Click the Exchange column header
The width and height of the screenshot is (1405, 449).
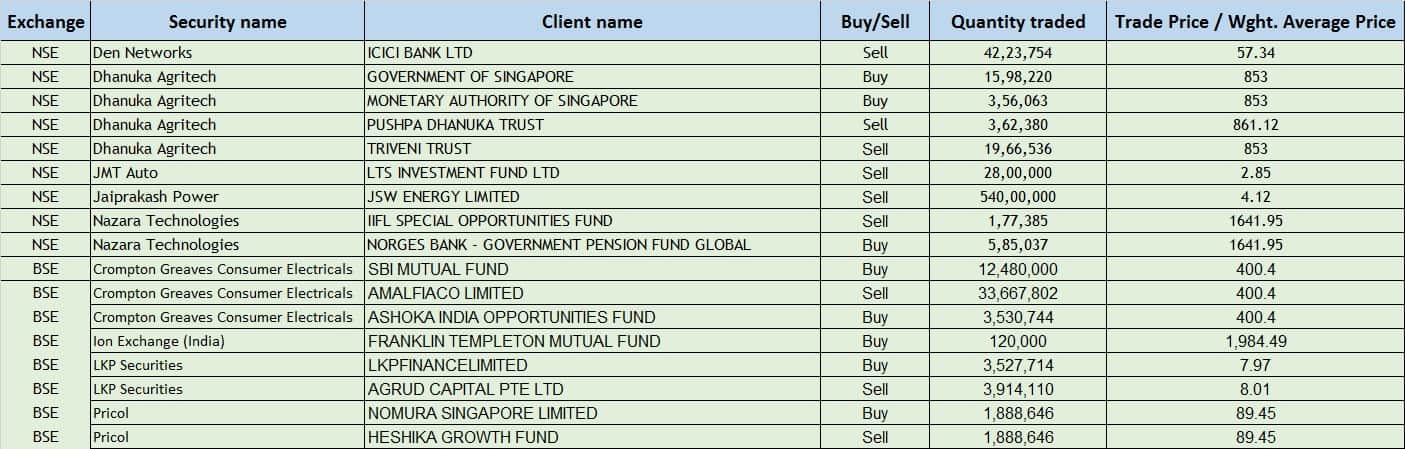[45, 21]
